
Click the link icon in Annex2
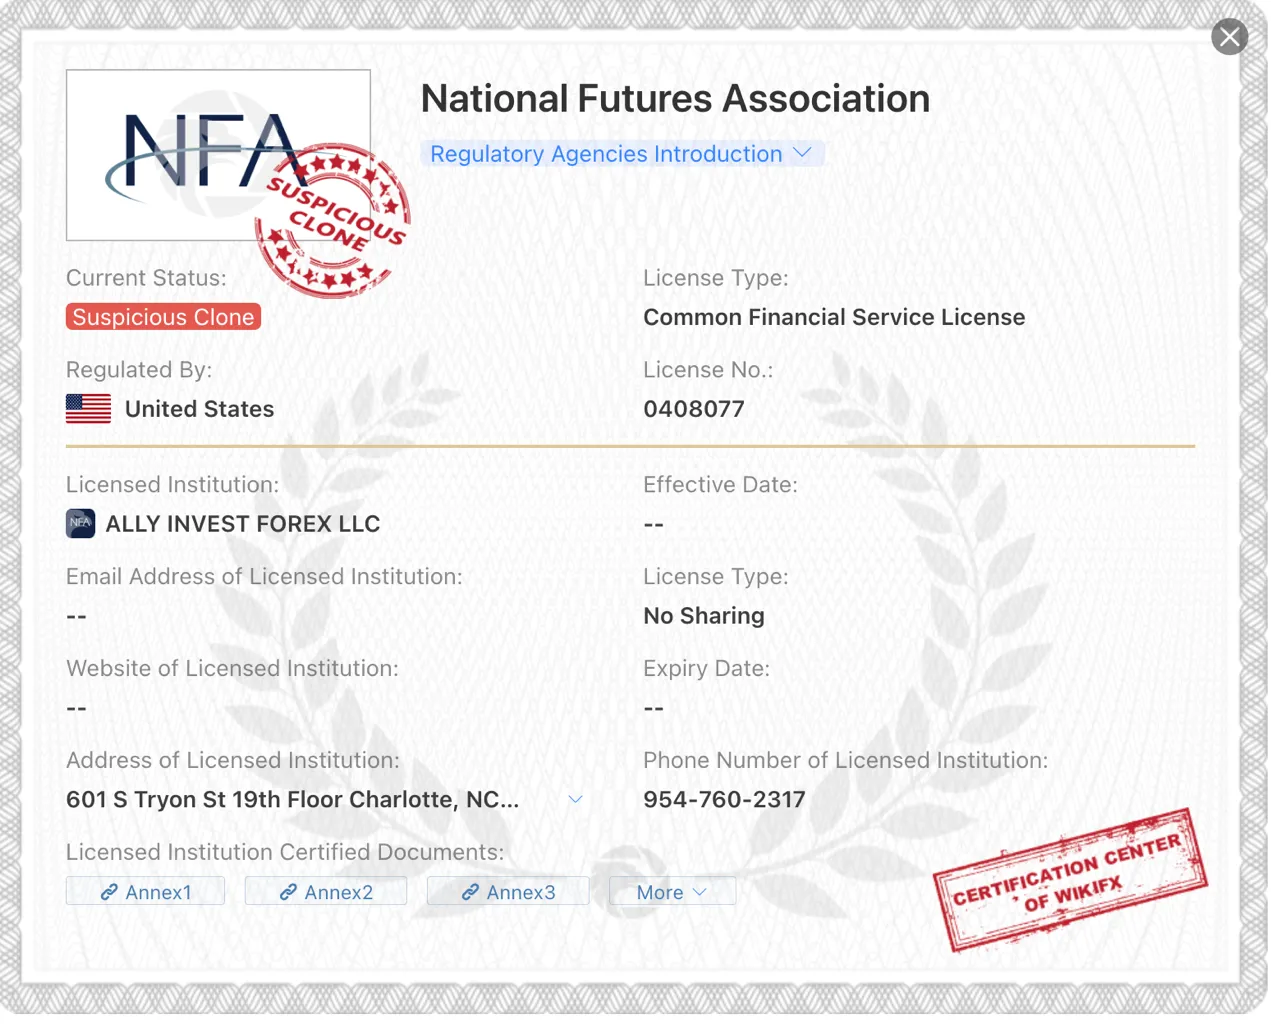(288, 892)
